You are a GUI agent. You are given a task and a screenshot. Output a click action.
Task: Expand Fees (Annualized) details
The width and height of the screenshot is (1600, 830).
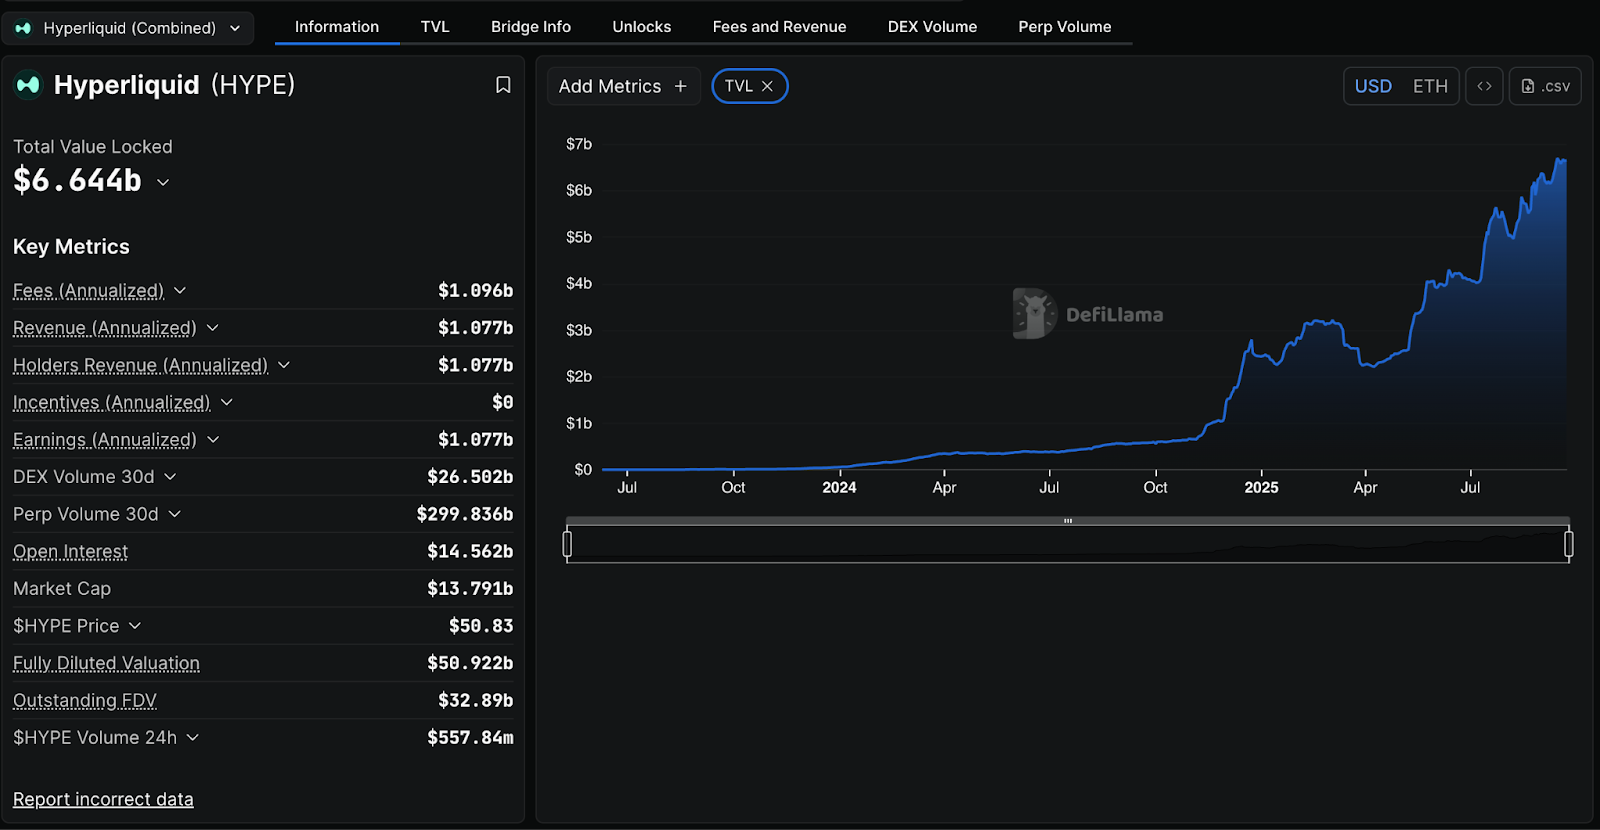pyautogui.click(x=180, y=291)
